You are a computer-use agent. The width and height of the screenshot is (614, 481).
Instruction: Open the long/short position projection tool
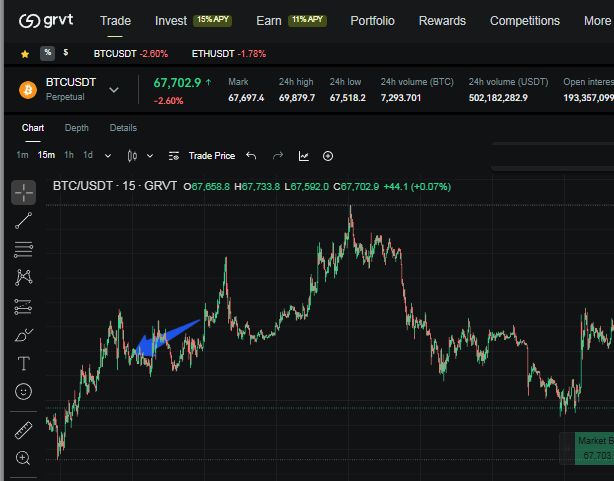[23, 307]
